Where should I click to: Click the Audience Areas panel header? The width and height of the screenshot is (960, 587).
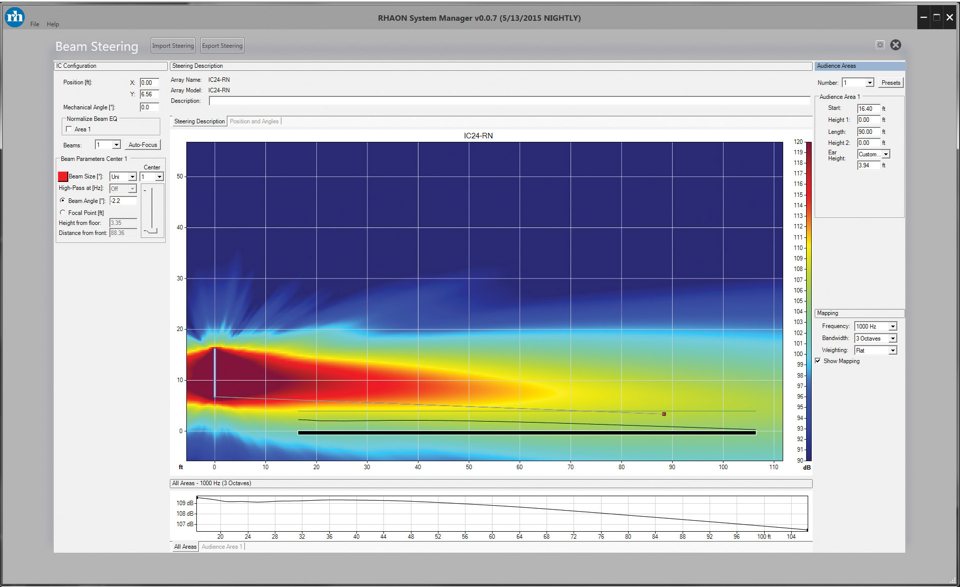pyautogui.click(x=860, y=65)
